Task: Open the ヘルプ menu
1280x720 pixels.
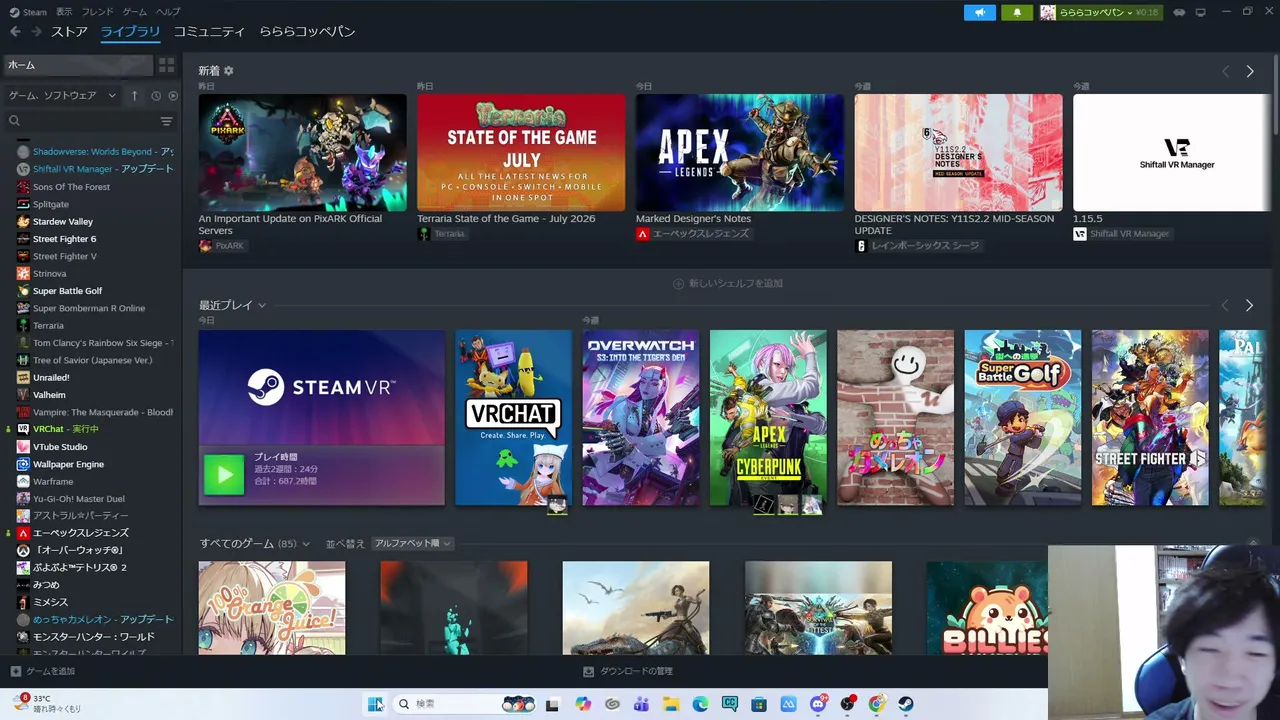Action: coord(169,12)
